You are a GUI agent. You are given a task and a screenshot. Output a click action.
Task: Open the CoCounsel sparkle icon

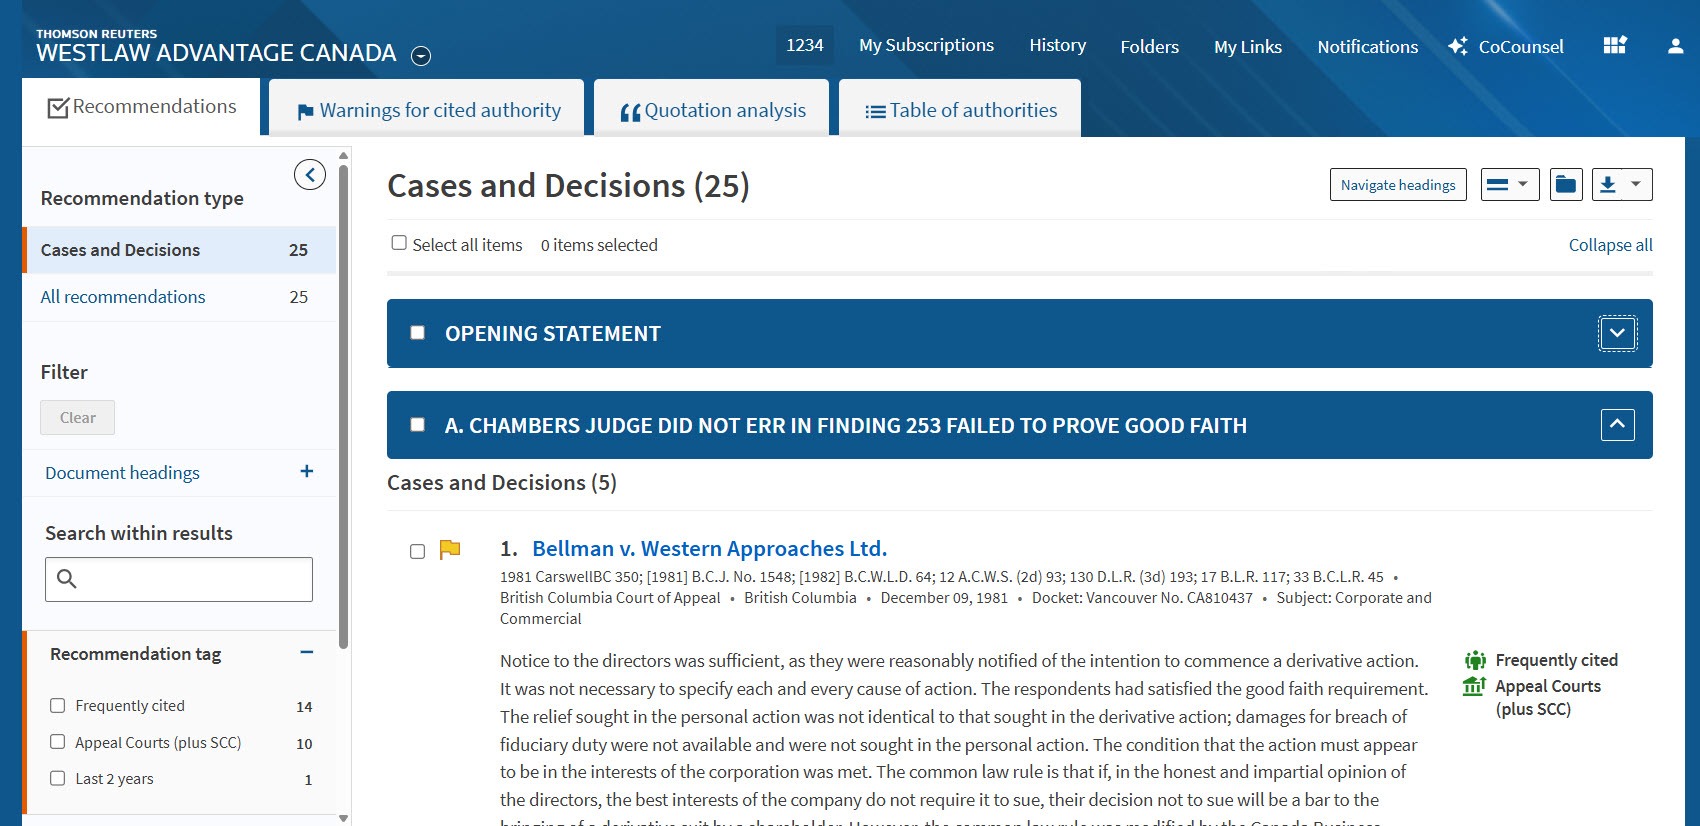(x=1458, y=46)
